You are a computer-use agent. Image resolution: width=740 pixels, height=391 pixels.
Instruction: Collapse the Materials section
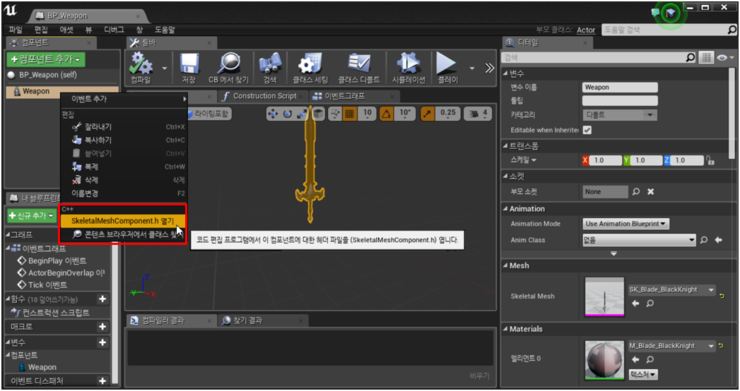[x=505, y=329]
